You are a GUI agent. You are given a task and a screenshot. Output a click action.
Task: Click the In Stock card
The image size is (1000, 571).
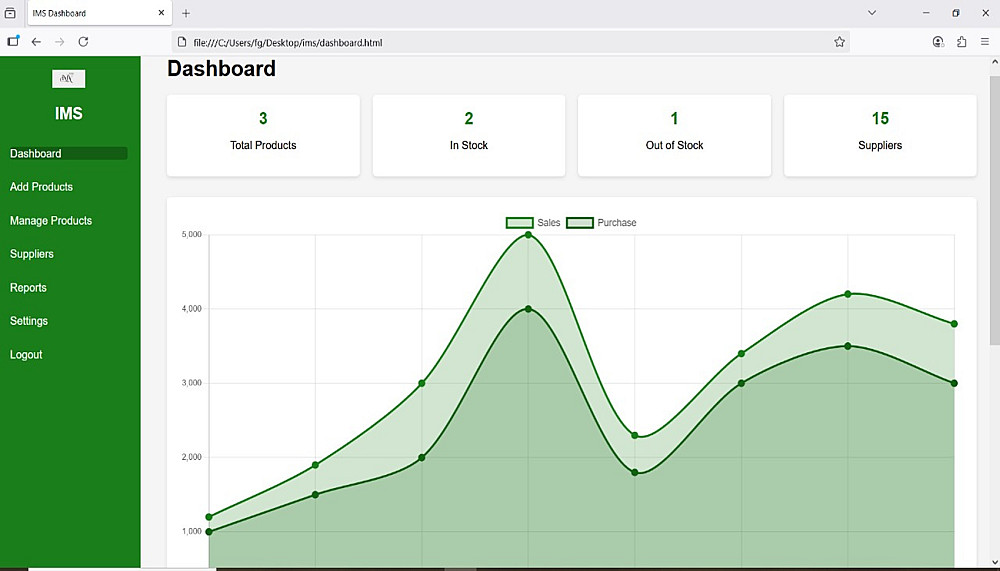coord(469,135)
